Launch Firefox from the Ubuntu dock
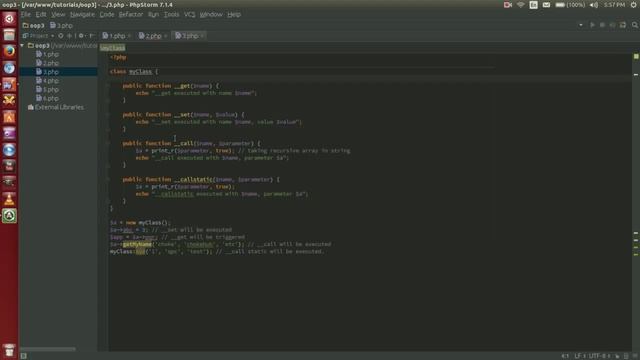Image resolution: width=640 pixels, height=360 pixels. coord(9,51)
